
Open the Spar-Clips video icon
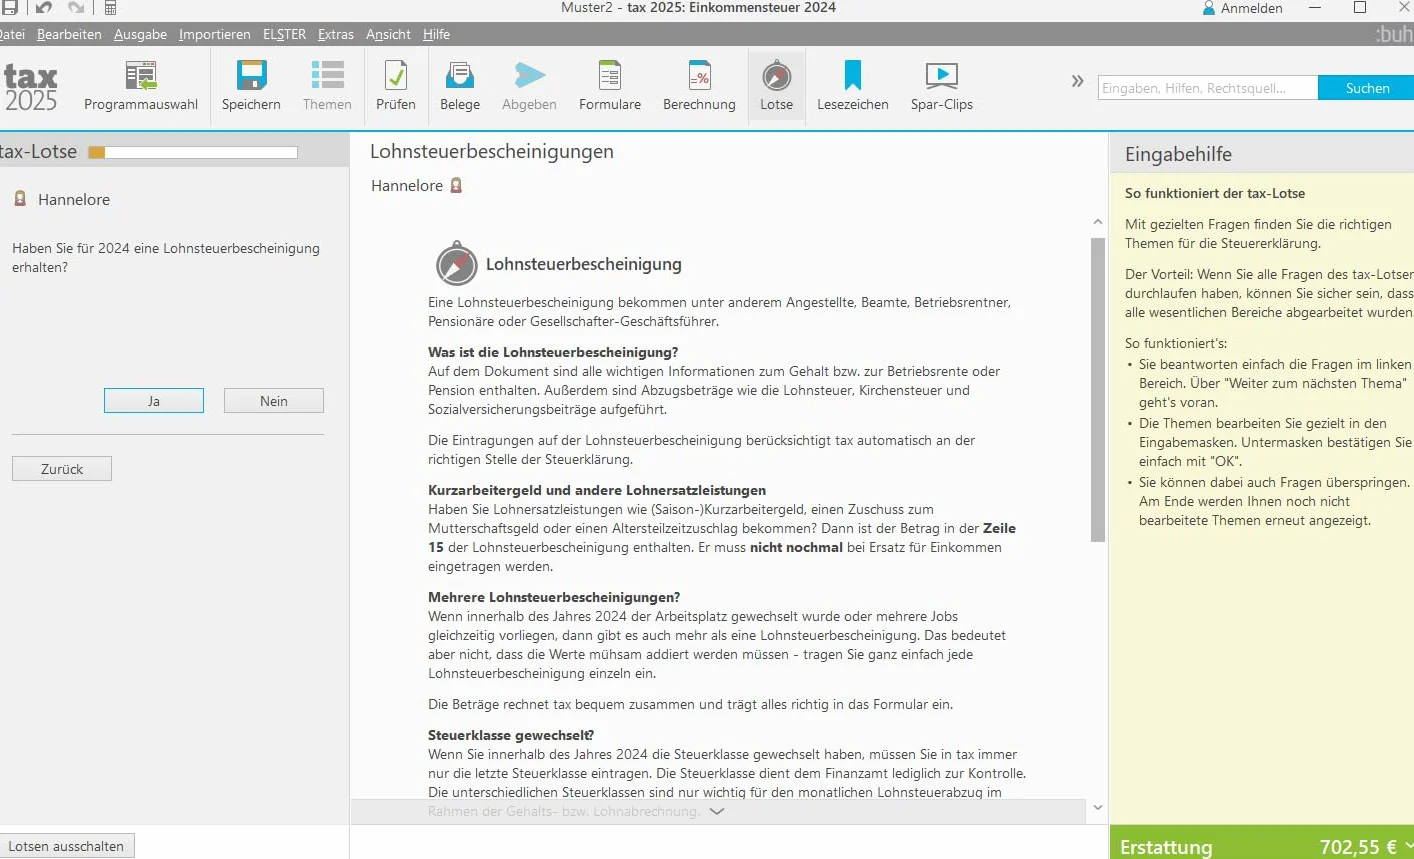(942, 76)
